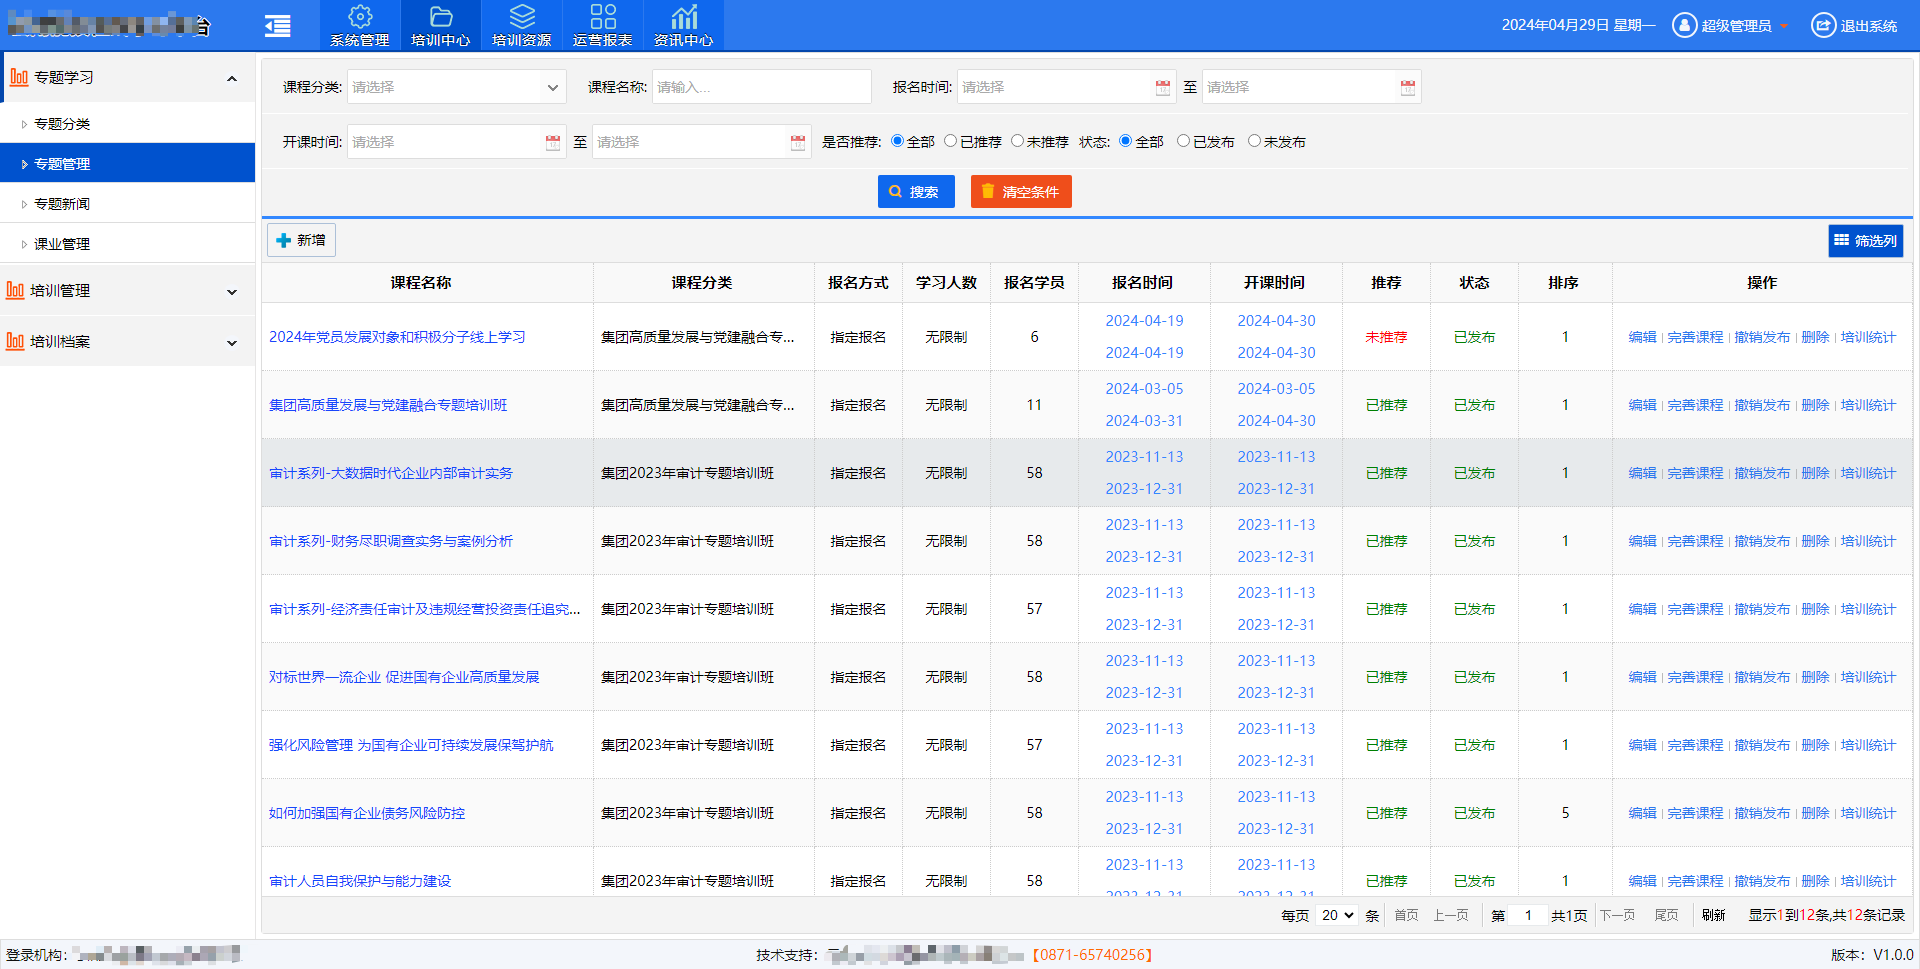Click the plus icon on 新增 button
This screenshot has width=1920, height=969.
[284, 240]
